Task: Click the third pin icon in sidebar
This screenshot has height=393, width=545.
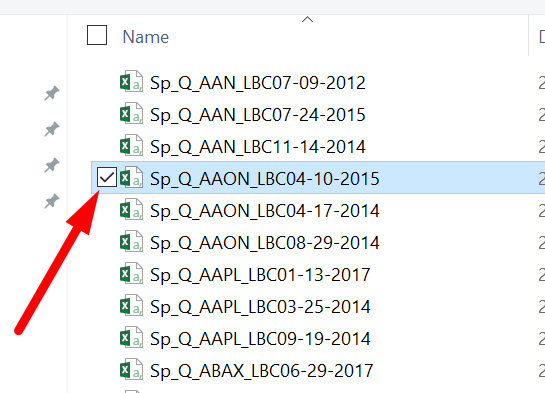Action: click(x=52, y=165)
